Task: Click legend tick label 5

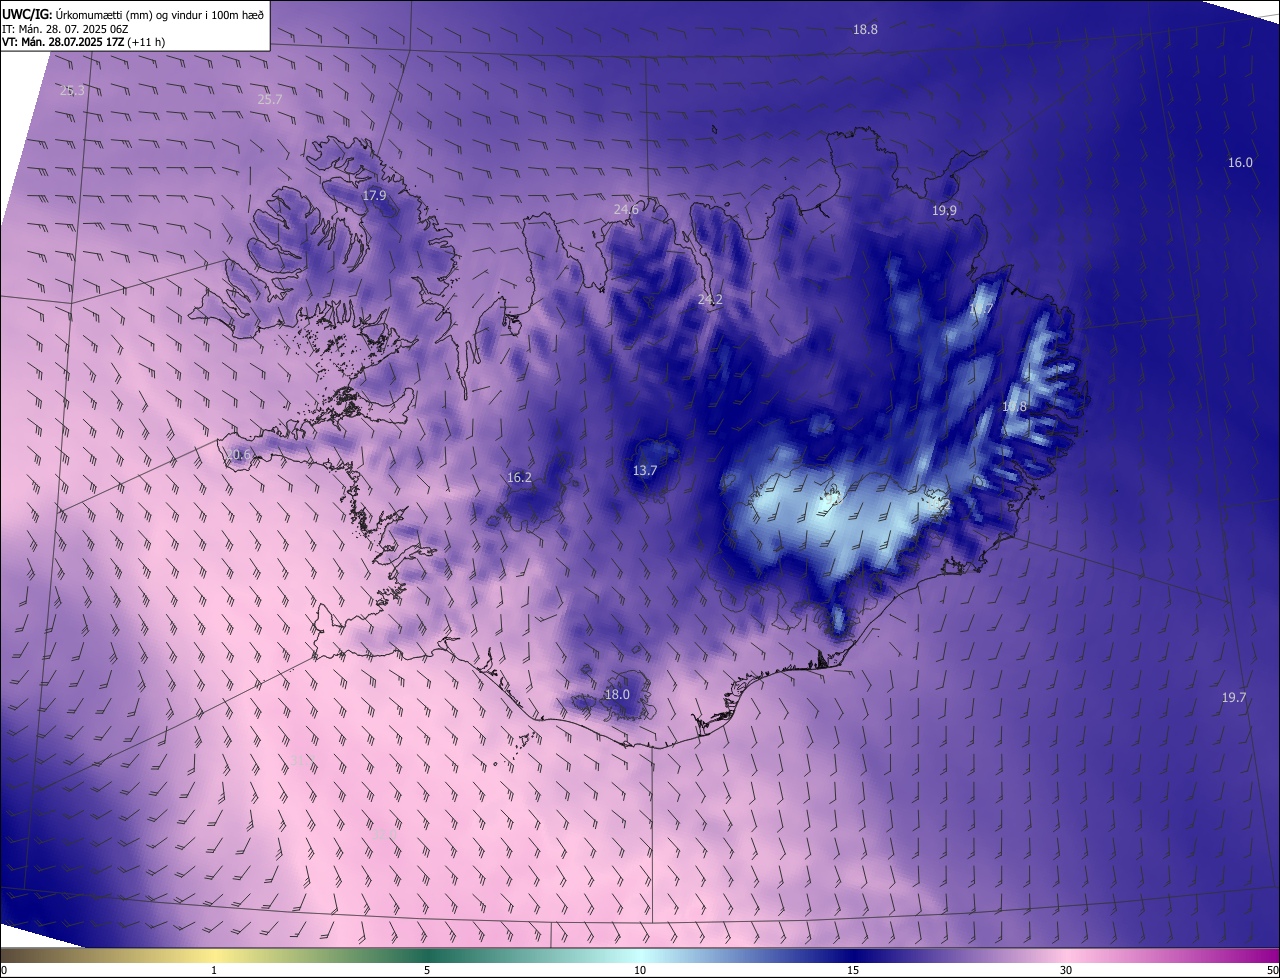Action: (x=427, y=970)
